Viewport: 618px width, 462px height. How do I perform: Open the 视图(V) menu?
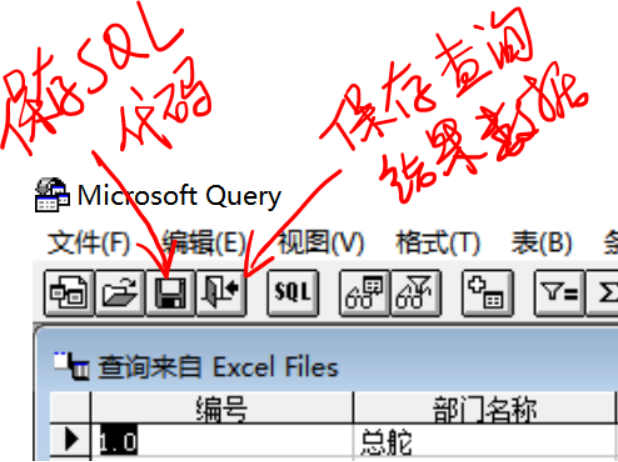click(x=320, y=243)
